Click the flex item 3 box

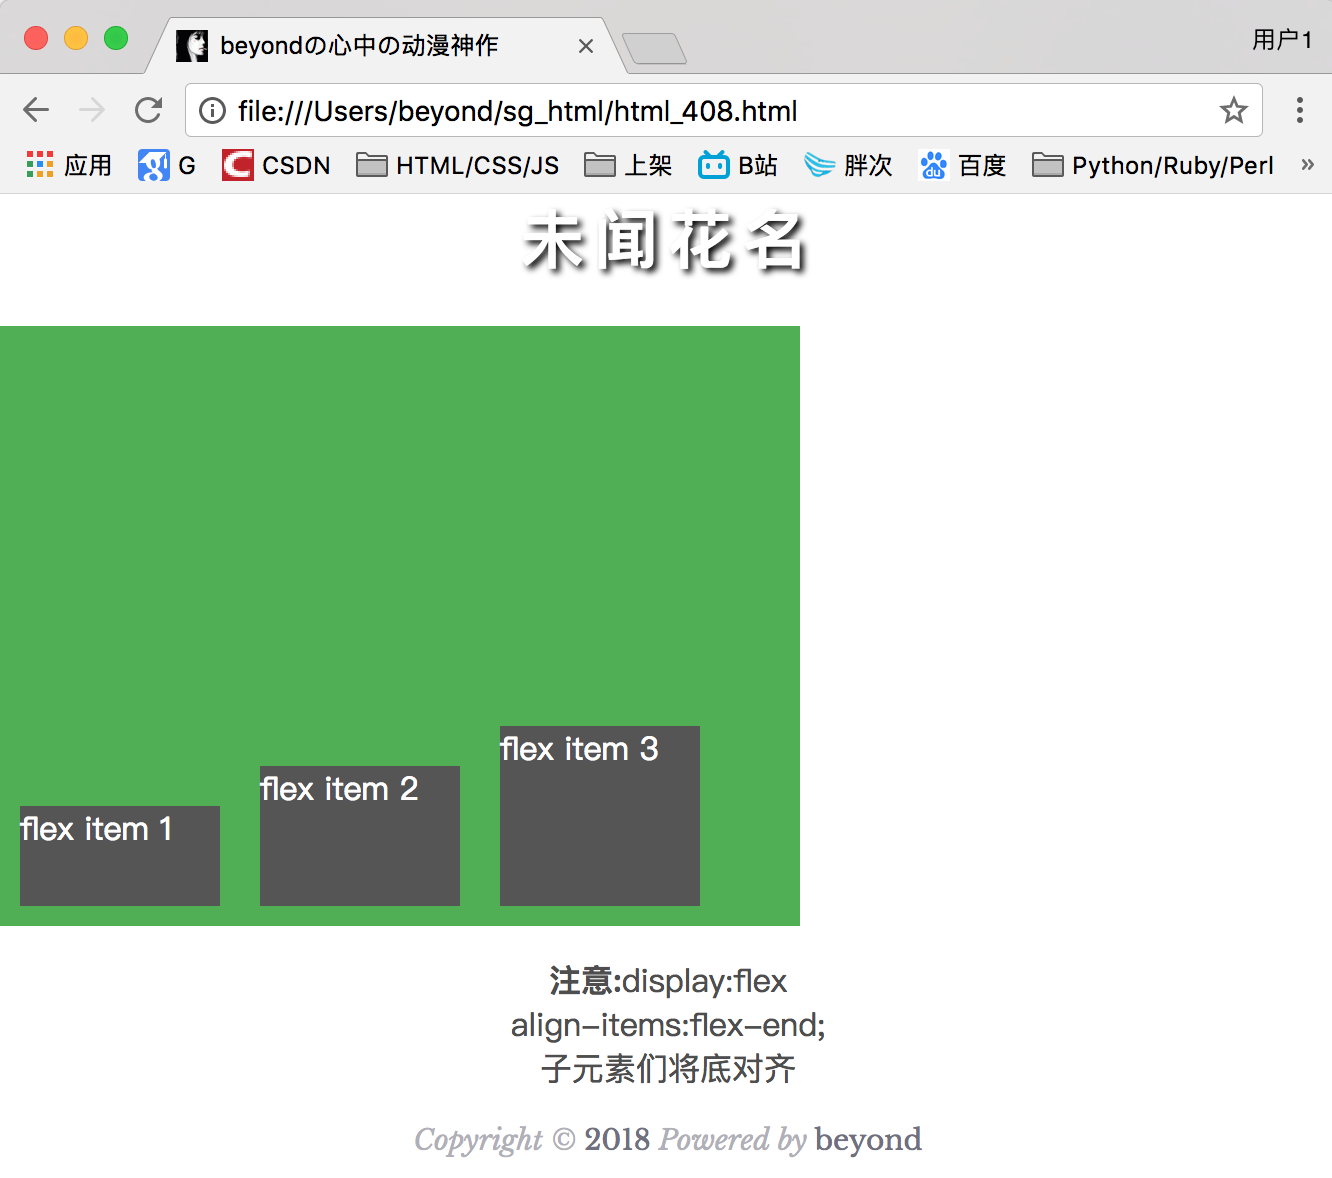600,816
